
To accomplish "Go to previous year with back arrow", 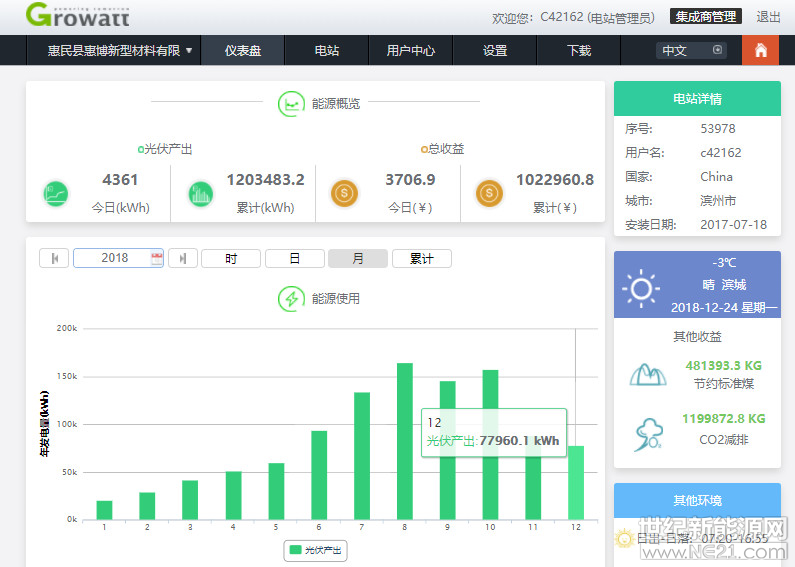I will (x=54, y=258).
